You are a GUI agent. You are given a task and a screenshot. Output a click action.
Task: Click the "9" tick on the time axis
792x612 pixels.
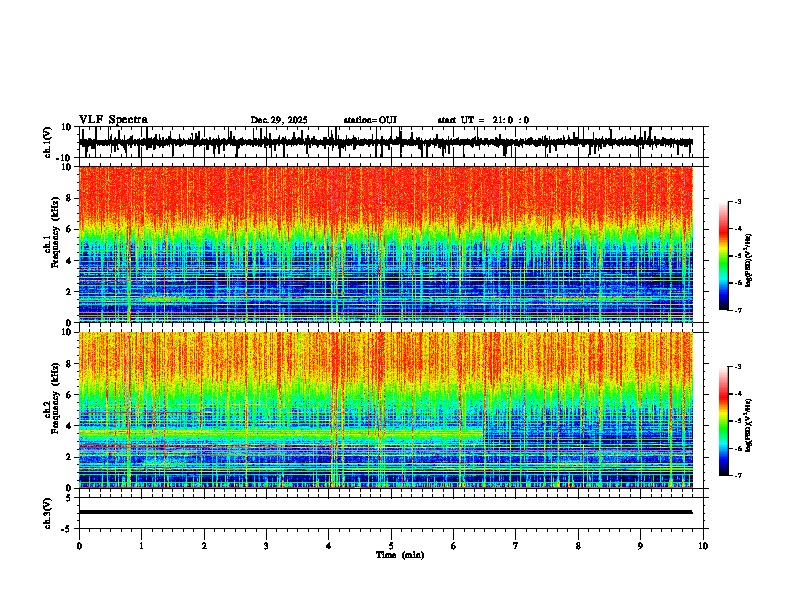click(640, 546)
